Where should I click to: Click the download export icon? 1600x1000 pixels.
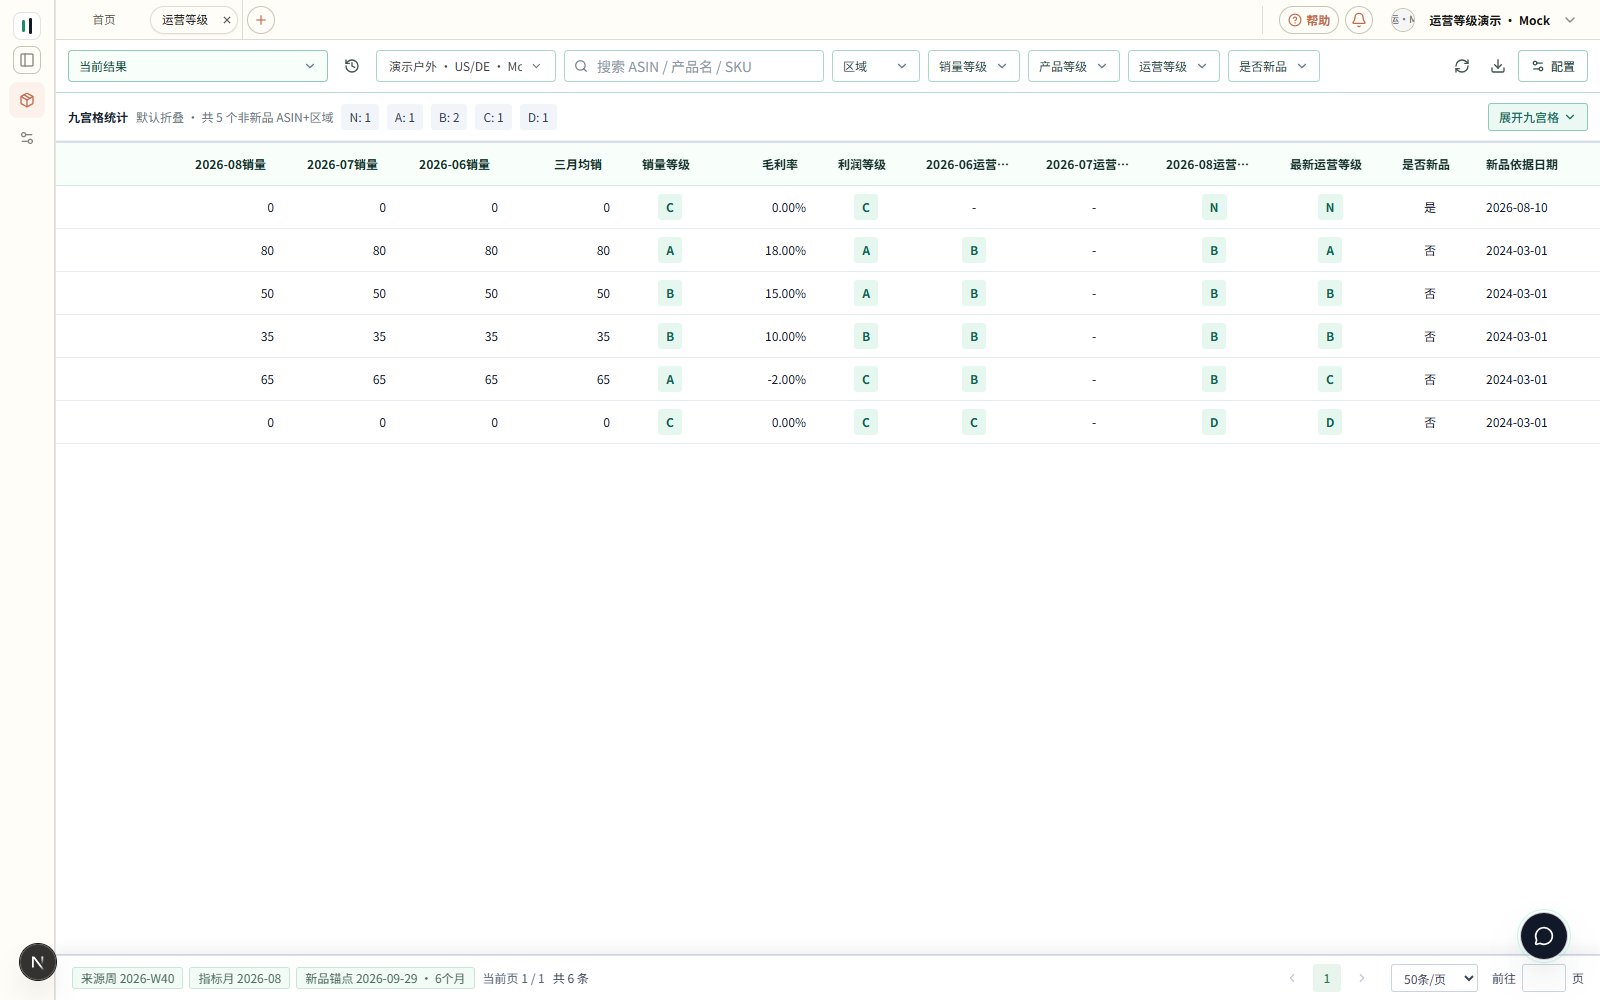tap(1498, 66)
